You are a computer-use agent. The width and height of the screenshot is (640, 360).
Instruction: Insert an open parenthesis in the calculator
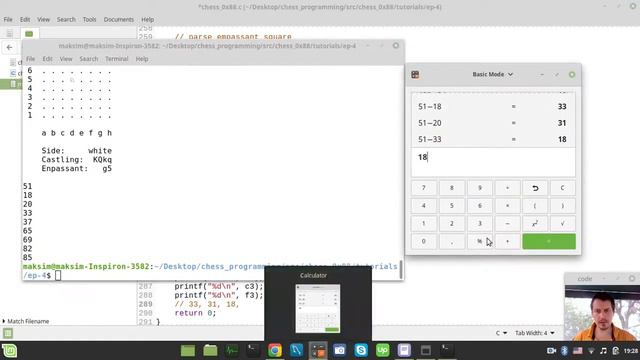click(535, 206)
